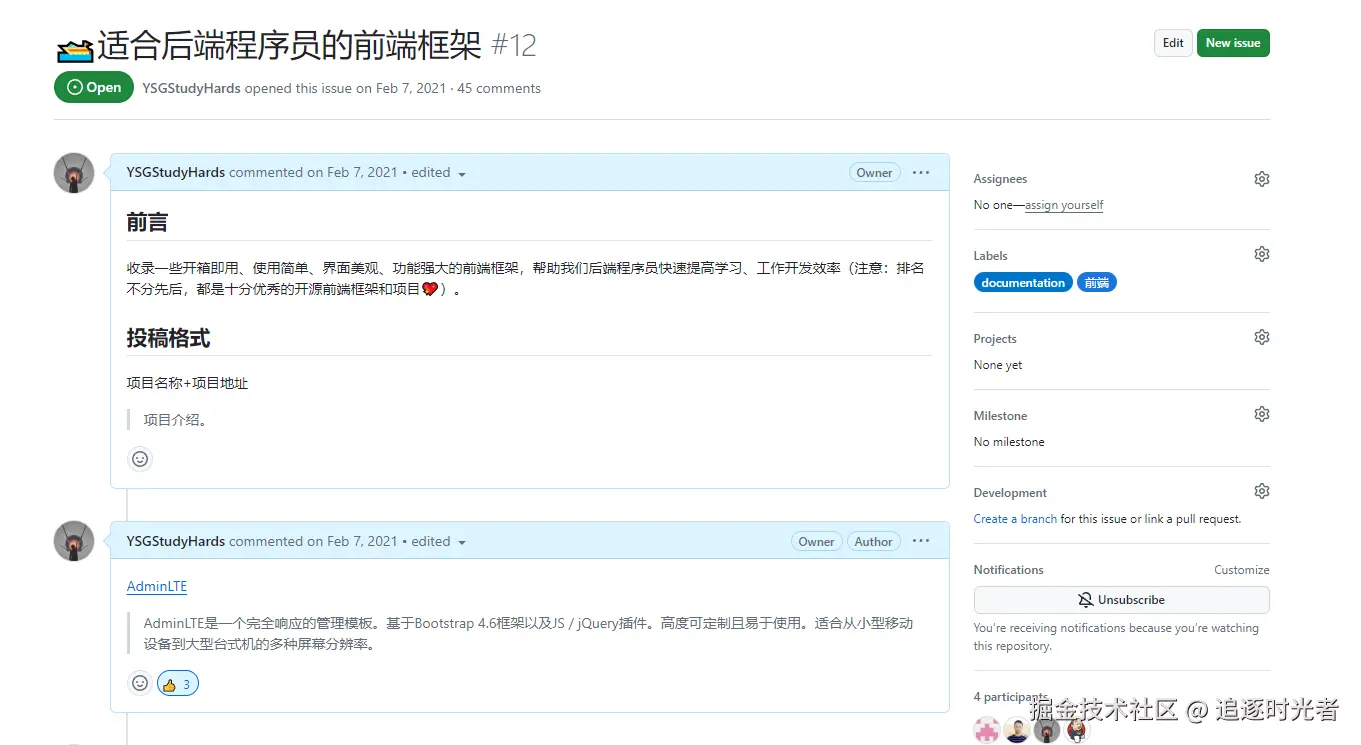
Task: Toggle the thumbs up reaction with 3 votes
Action: pos(178,684)
